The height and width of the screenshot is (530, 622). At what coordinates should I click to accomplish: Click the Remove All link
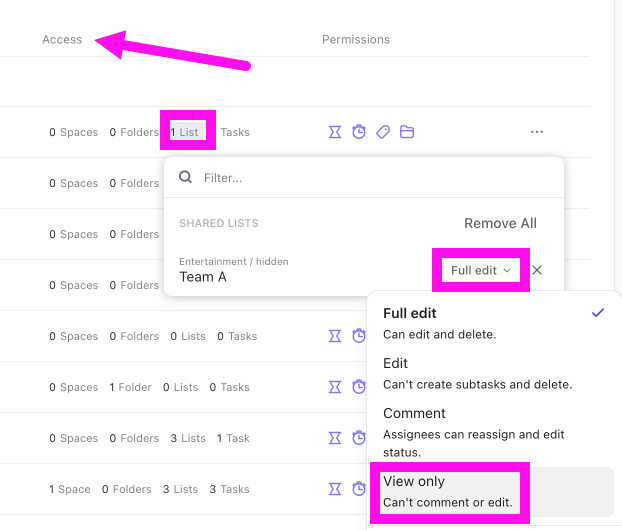coord(500,223)
